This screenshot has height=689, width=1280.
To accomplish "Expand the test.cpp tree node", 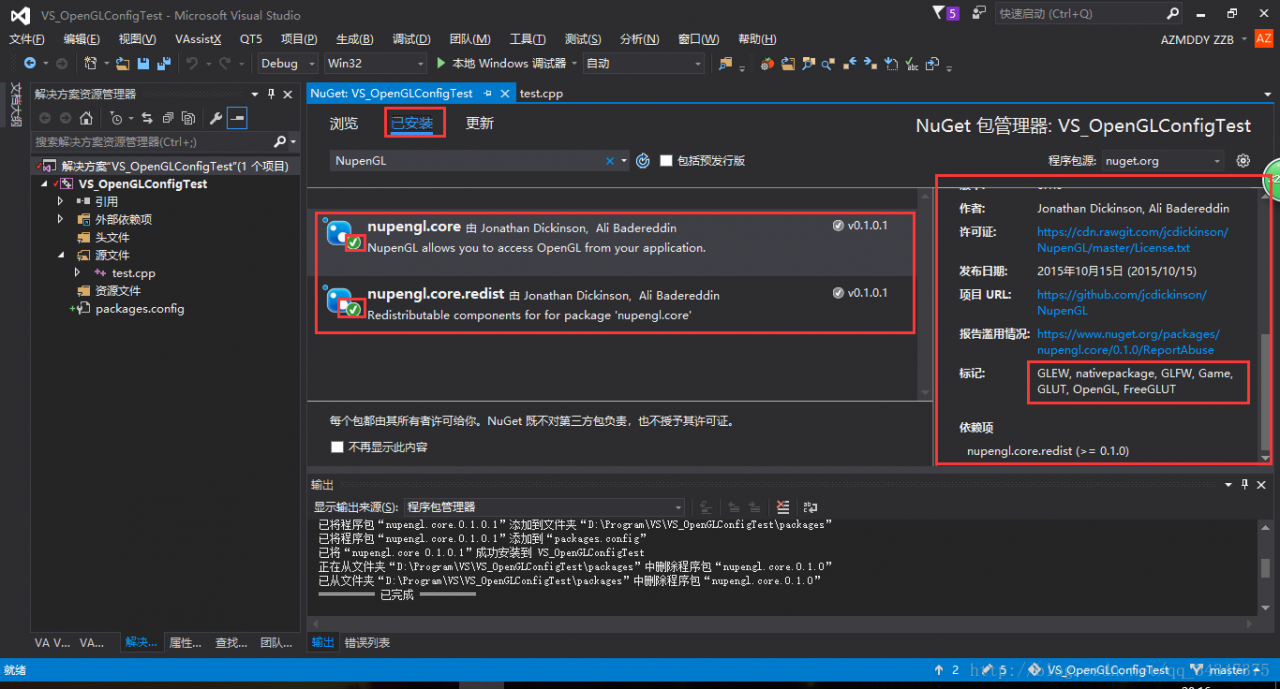I will pyautogui.click(x=78, y=273).
